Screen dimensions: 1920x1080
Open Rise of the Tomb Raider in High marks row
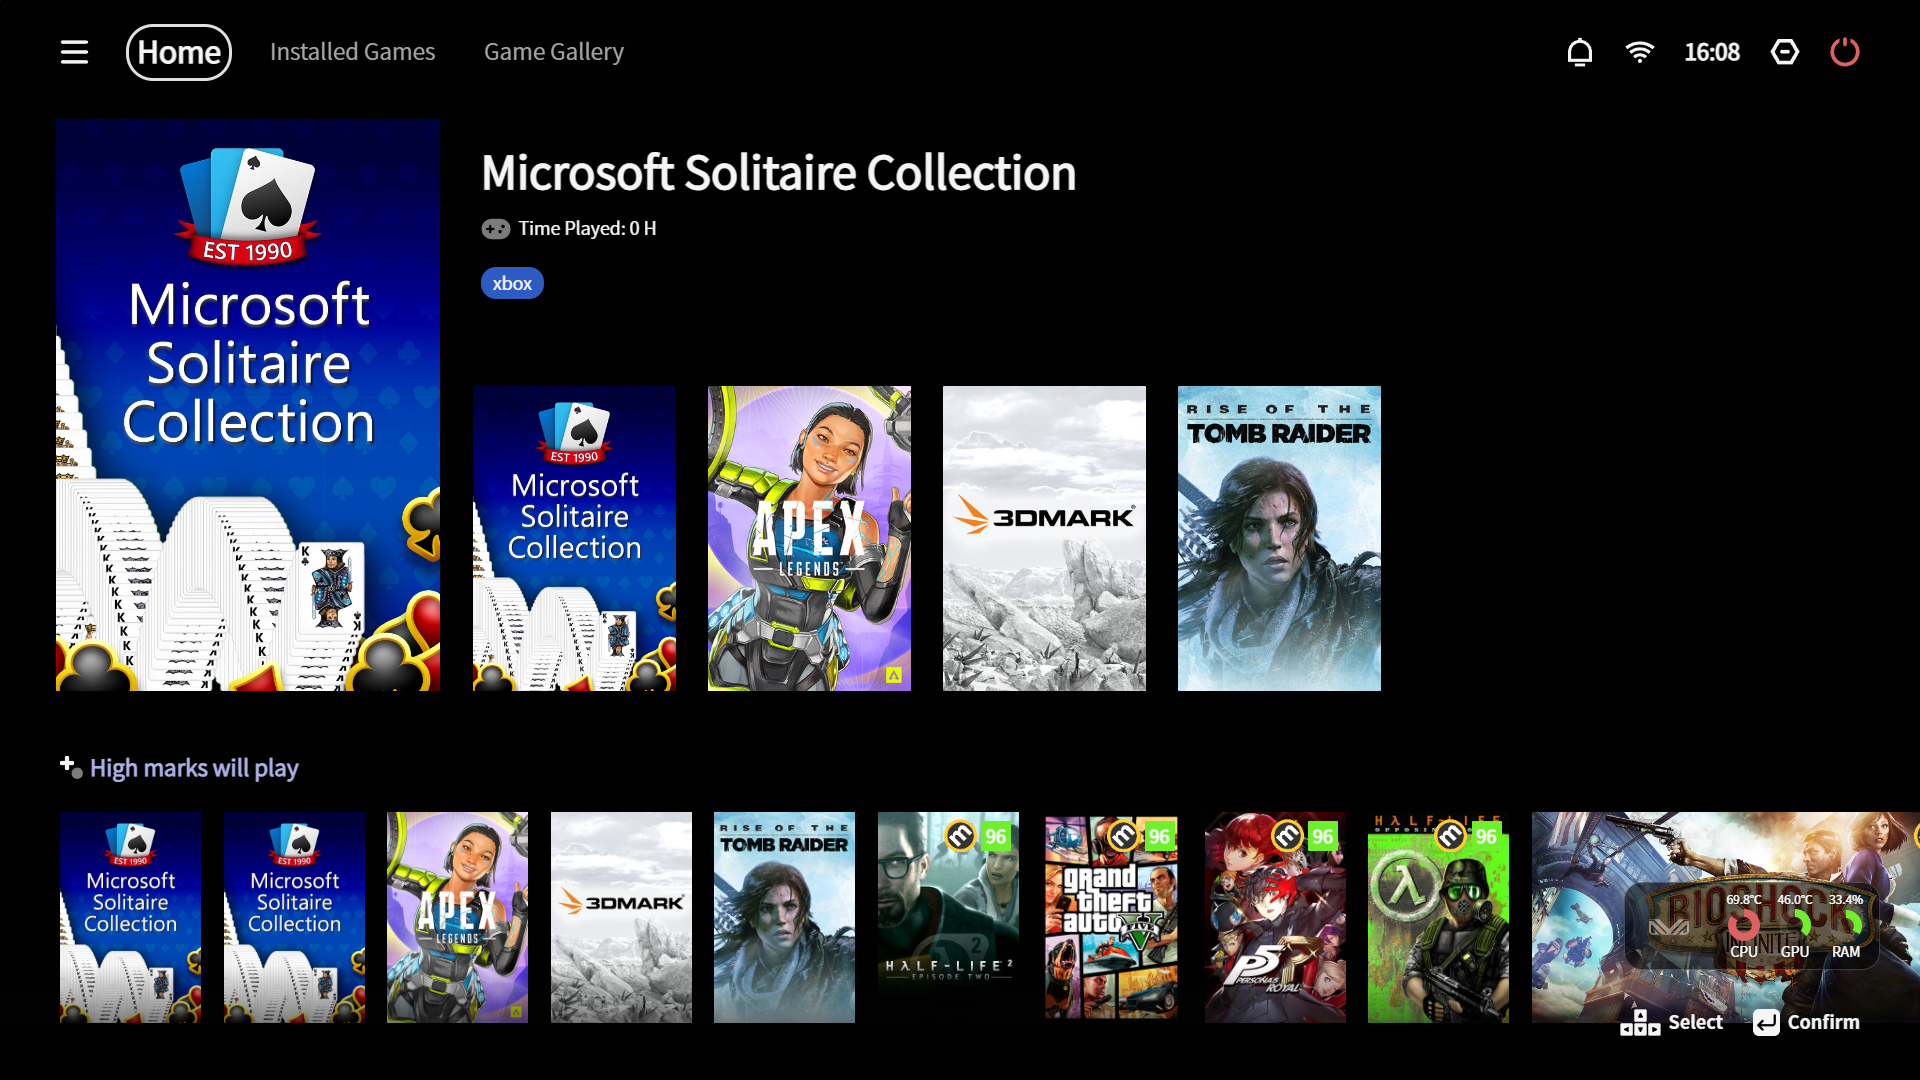point(784,917)
